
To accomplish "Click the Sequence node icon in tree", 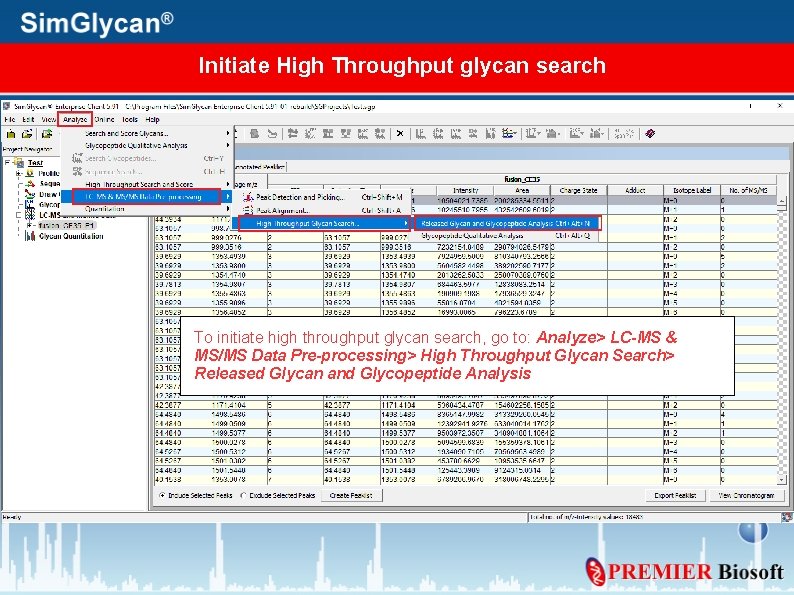I will coord(30,183).
